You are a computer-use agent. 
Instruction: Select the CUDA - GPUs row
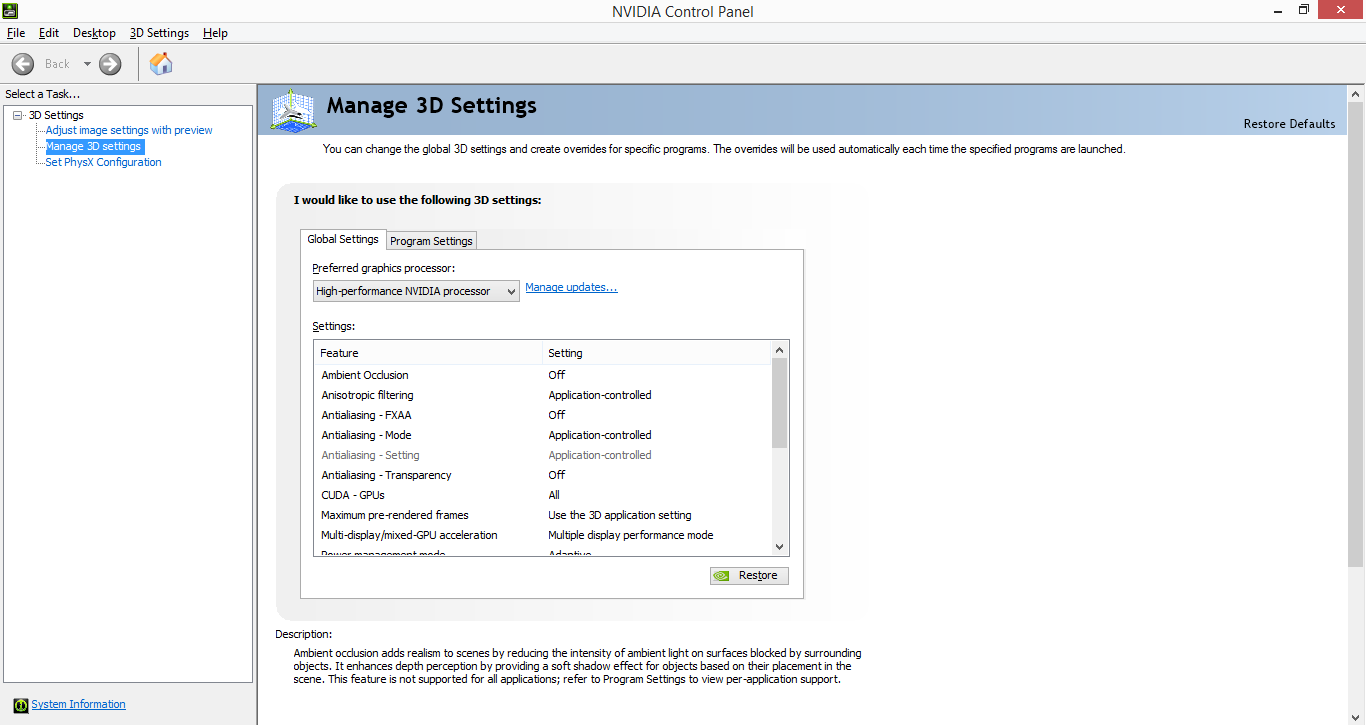[543, 495]
